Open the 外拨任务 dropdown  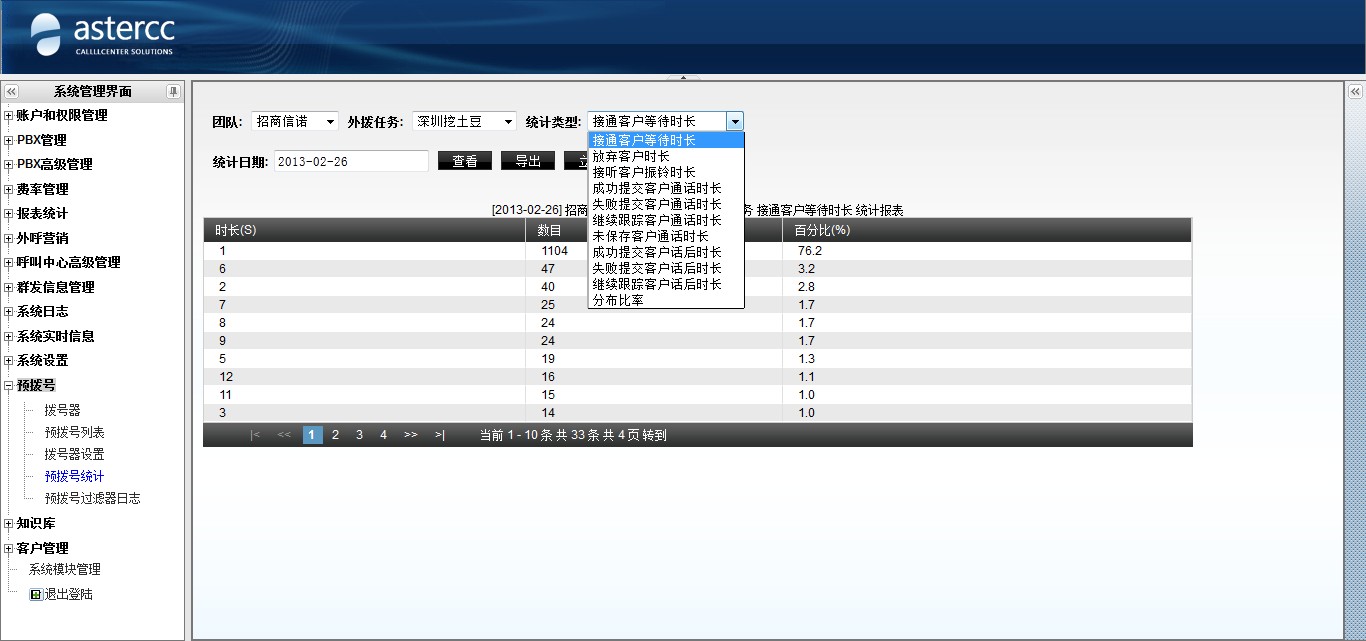[465, 121]
